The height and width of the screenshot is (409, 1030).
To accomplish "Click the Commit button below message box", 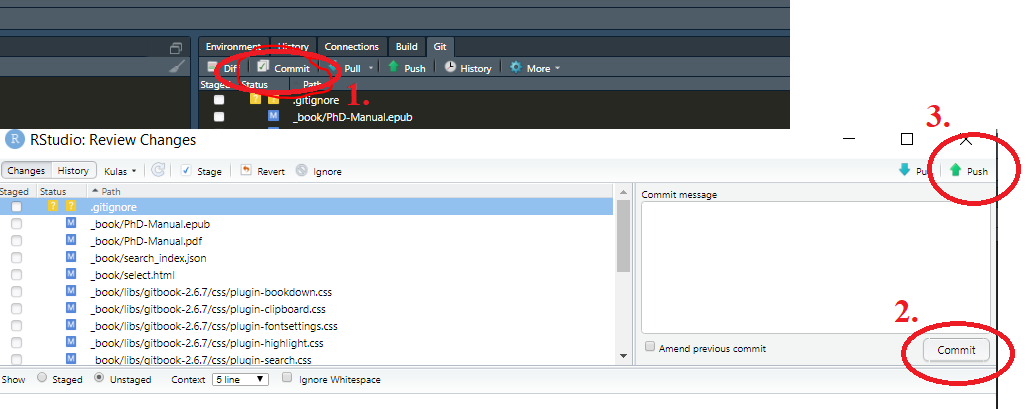I will pos(948,349).
